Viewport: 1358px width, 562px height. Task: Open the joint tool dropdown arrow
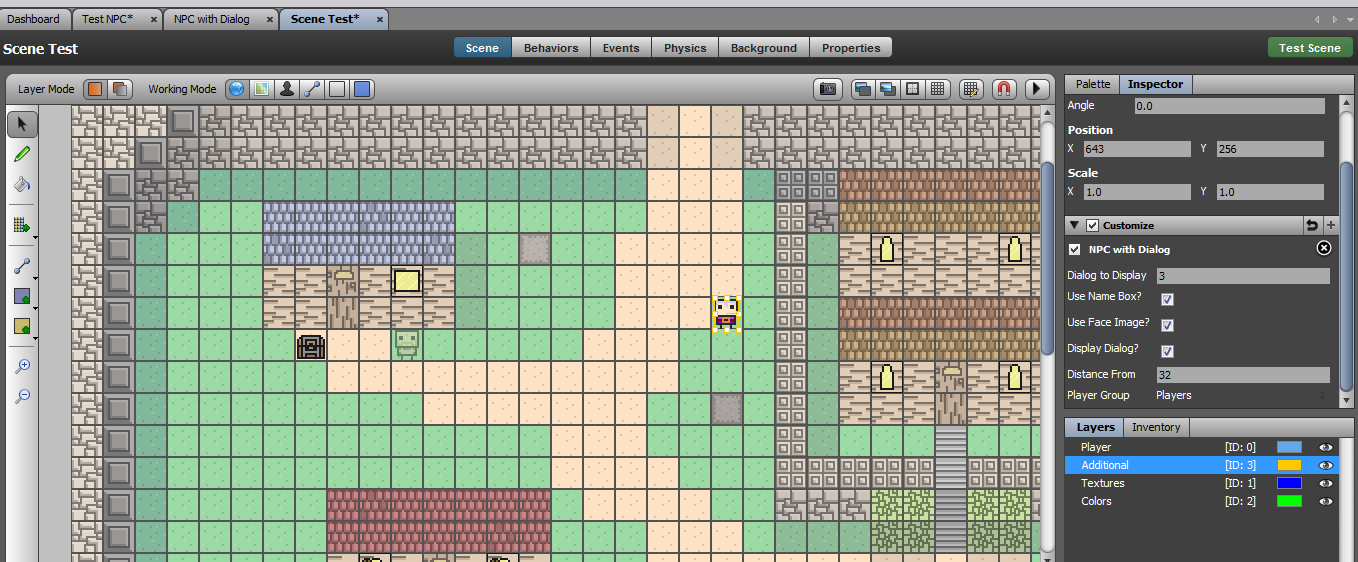[34, 279]
